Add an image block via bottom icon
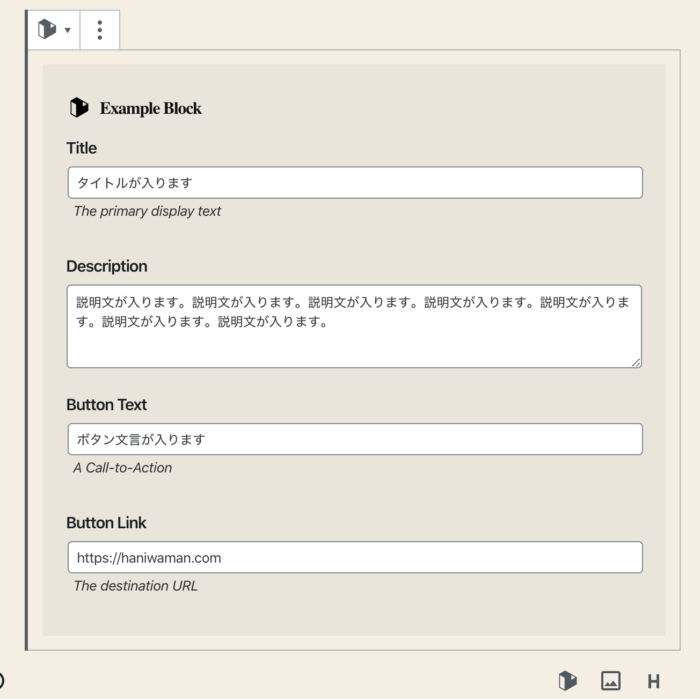Image resolution: width=700 pixels, height=699 pixels. [610, 681]
